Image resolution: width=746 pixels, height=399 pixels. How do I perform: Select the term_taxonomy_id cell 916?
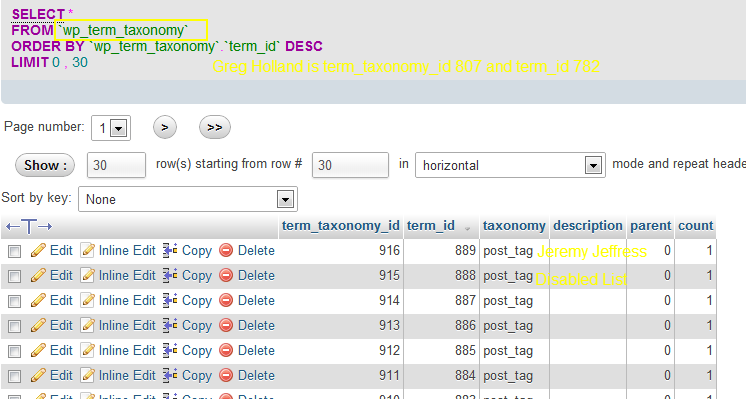(x=341, y=251)
